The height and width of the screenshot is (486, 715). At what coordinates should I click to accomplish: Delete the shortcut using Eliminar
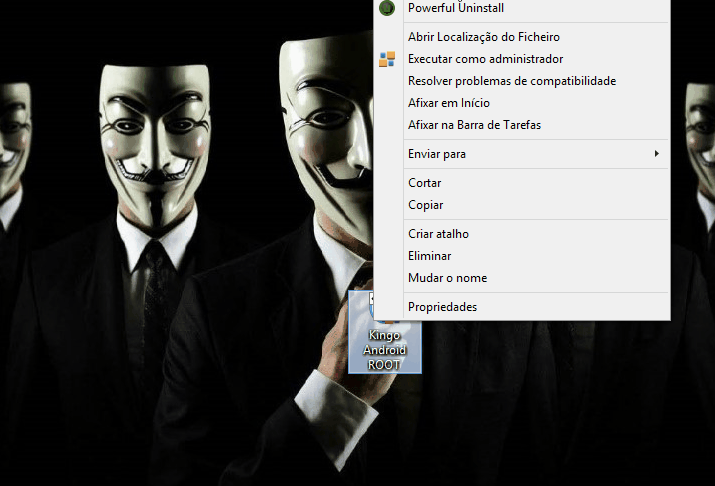(430, 256)
